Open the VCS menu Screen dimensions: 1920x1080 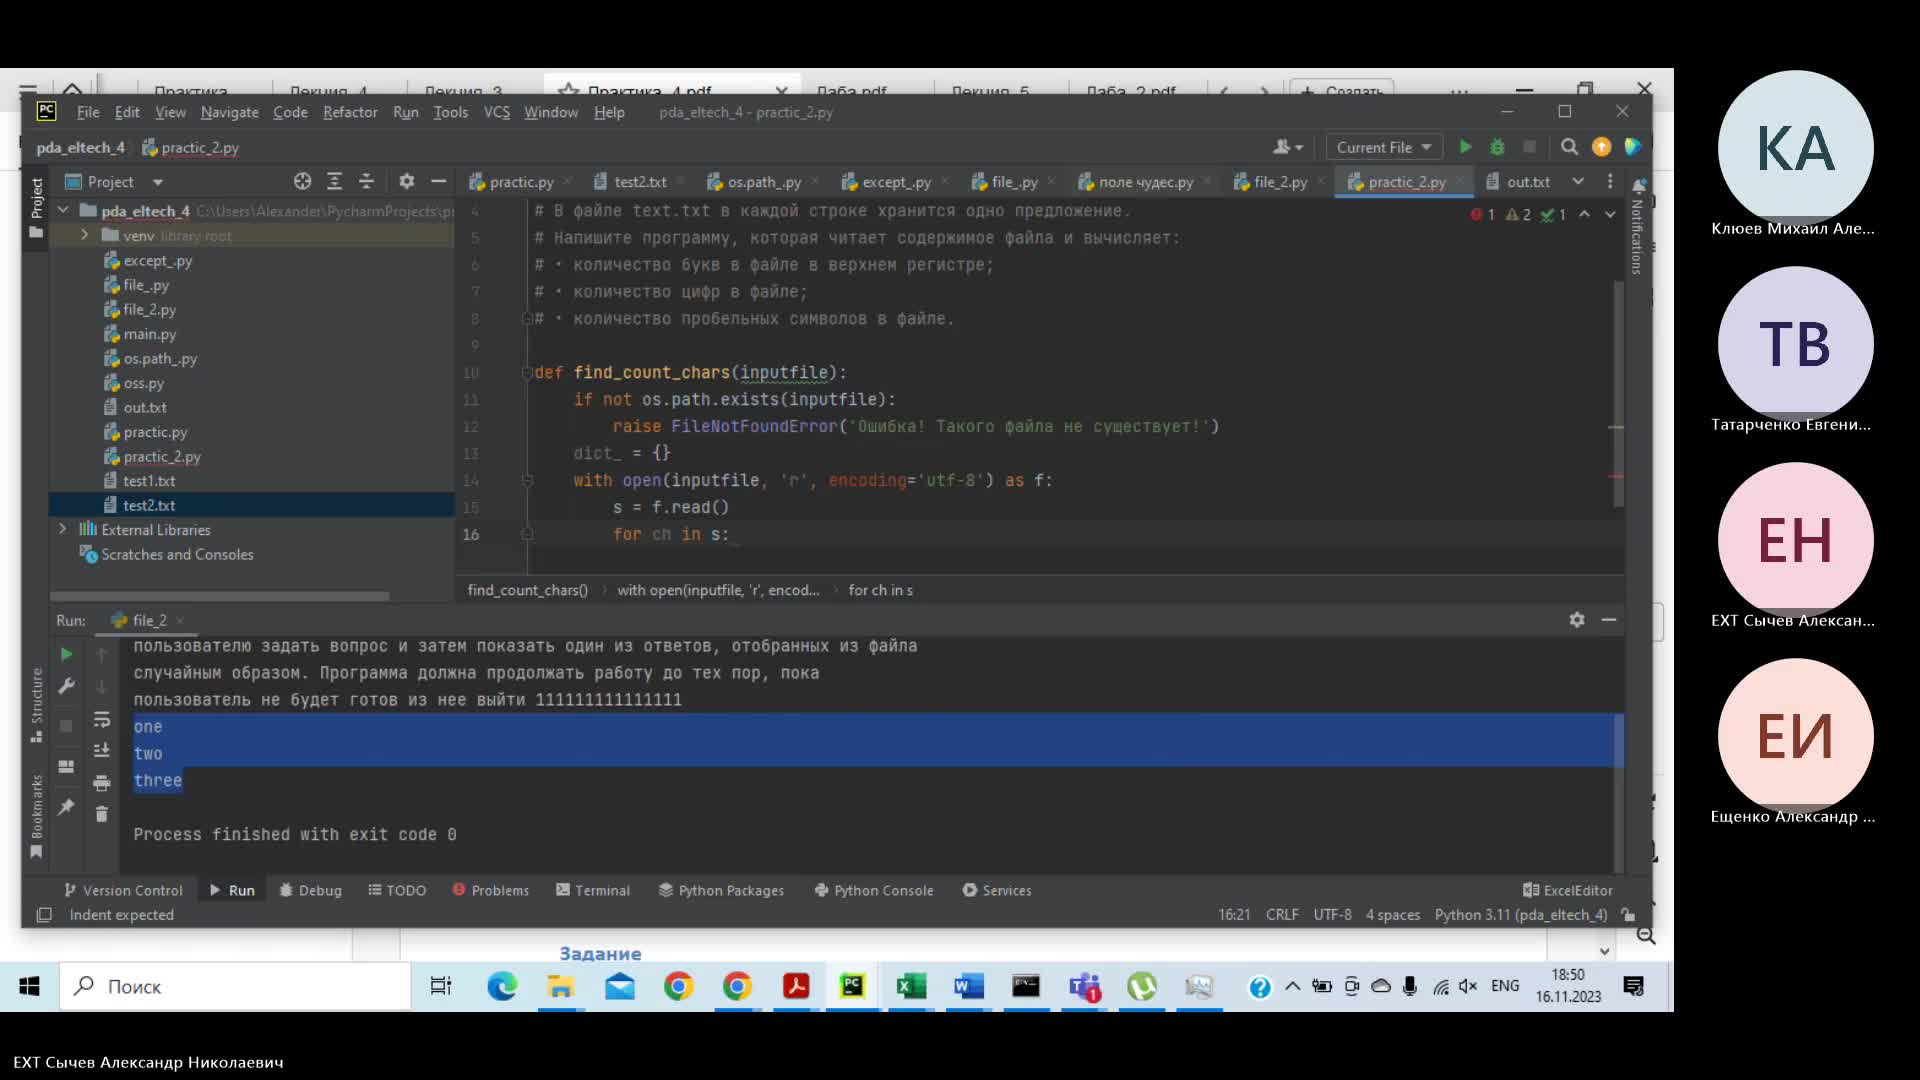tap(497, 112)
